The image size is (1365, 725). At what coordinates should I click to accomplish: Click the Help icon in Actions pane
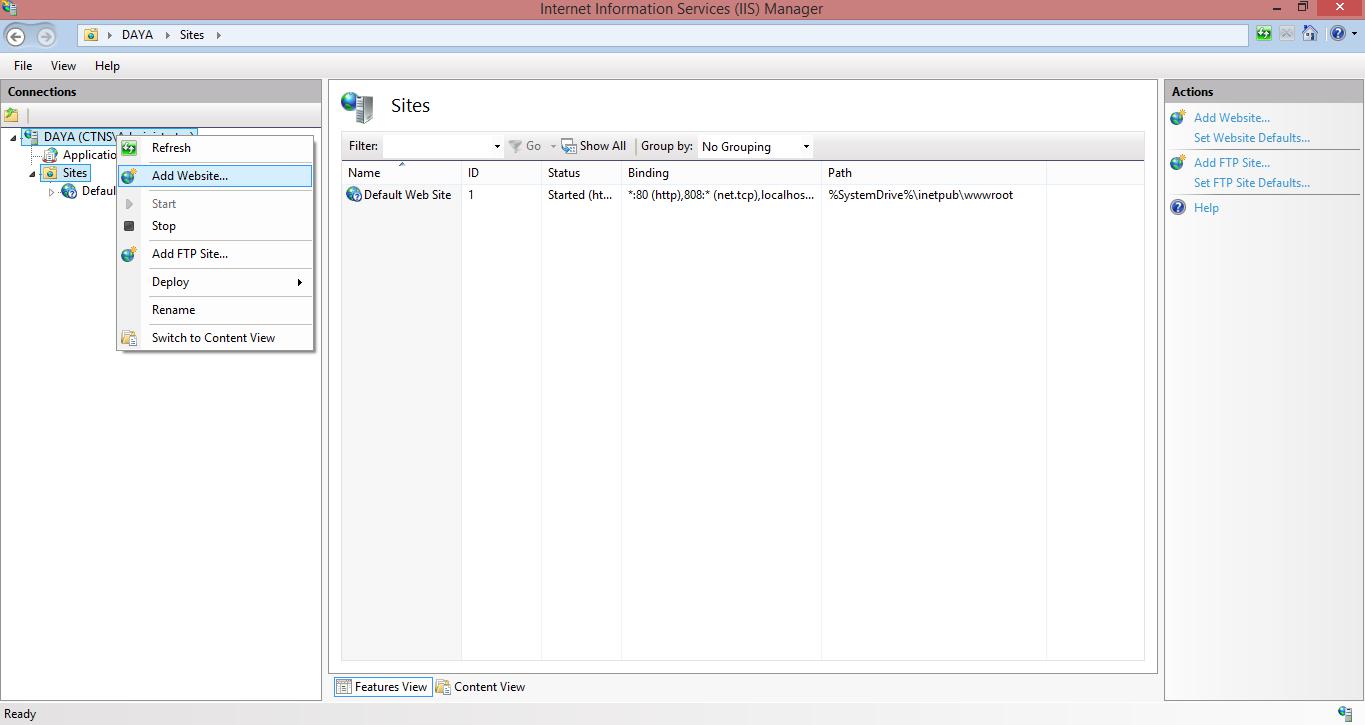(x=1178, y=208)
